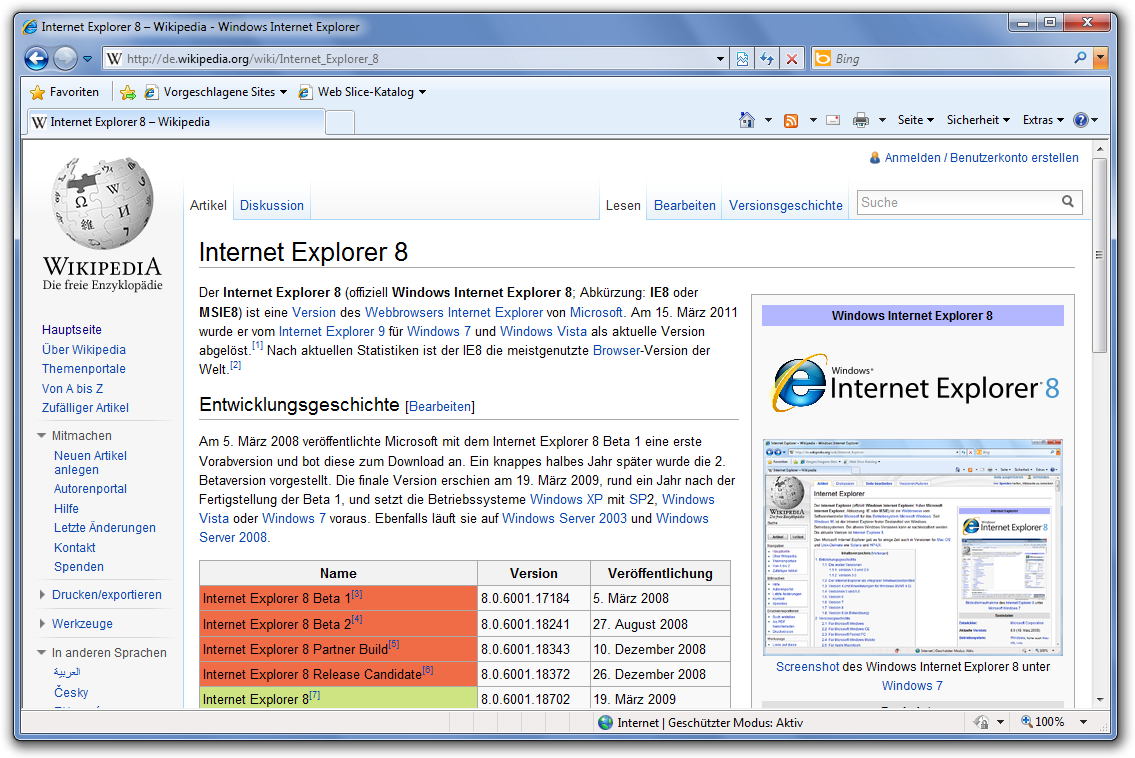Expand Drucken/exportieren section
This screenshot has height=758, width=1135.
[x=101, y=594]
